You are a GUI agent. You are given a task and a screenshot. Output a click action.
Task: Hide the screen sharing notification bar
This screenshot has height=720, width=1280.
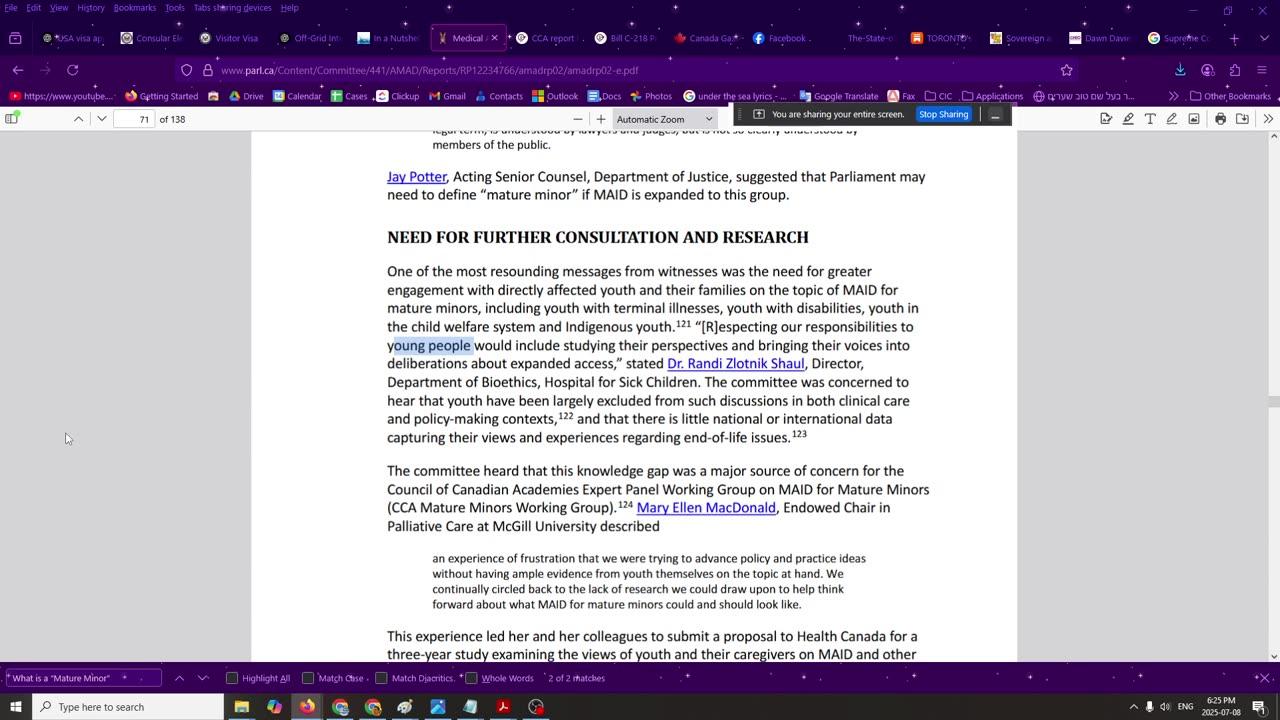point(995,114)
